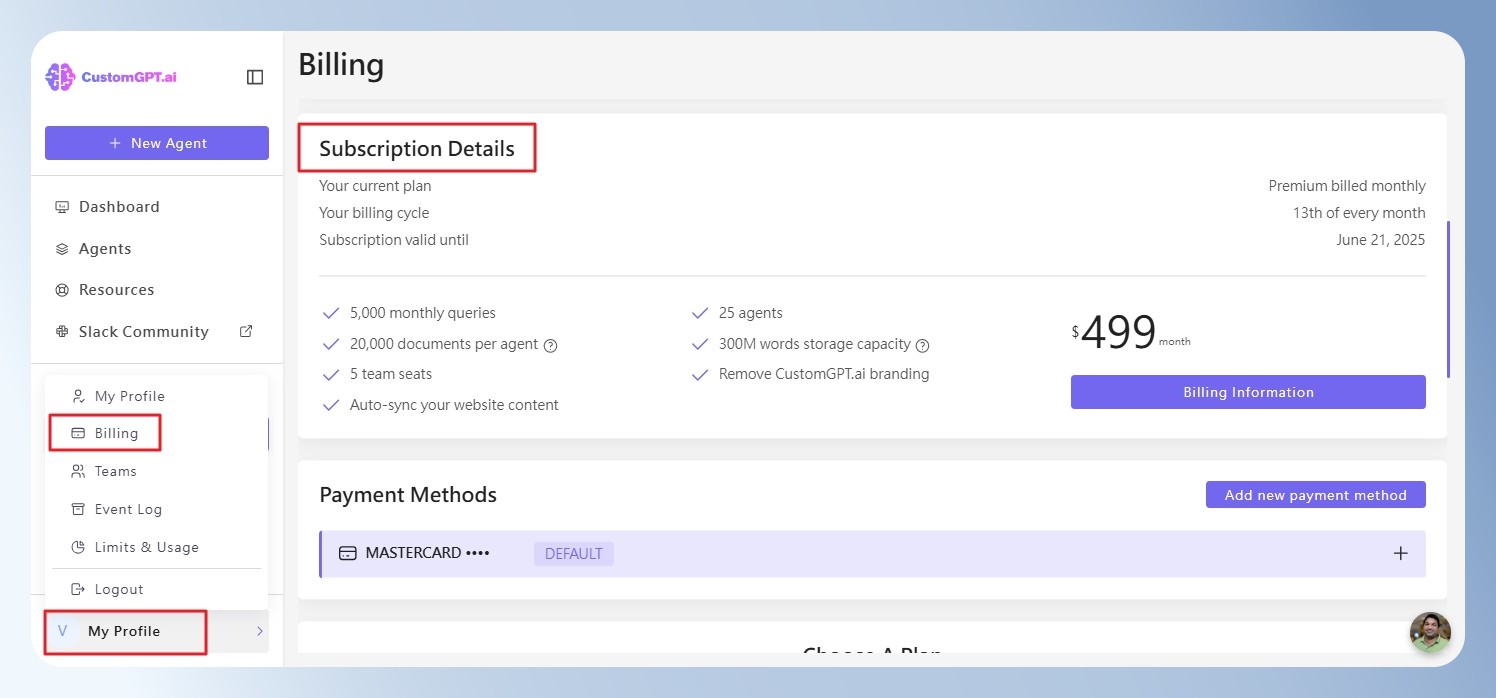The height and width of the screenshot is (698, 1496).
Task: Open Event Log archive icon entry
Action: [78, 509]
